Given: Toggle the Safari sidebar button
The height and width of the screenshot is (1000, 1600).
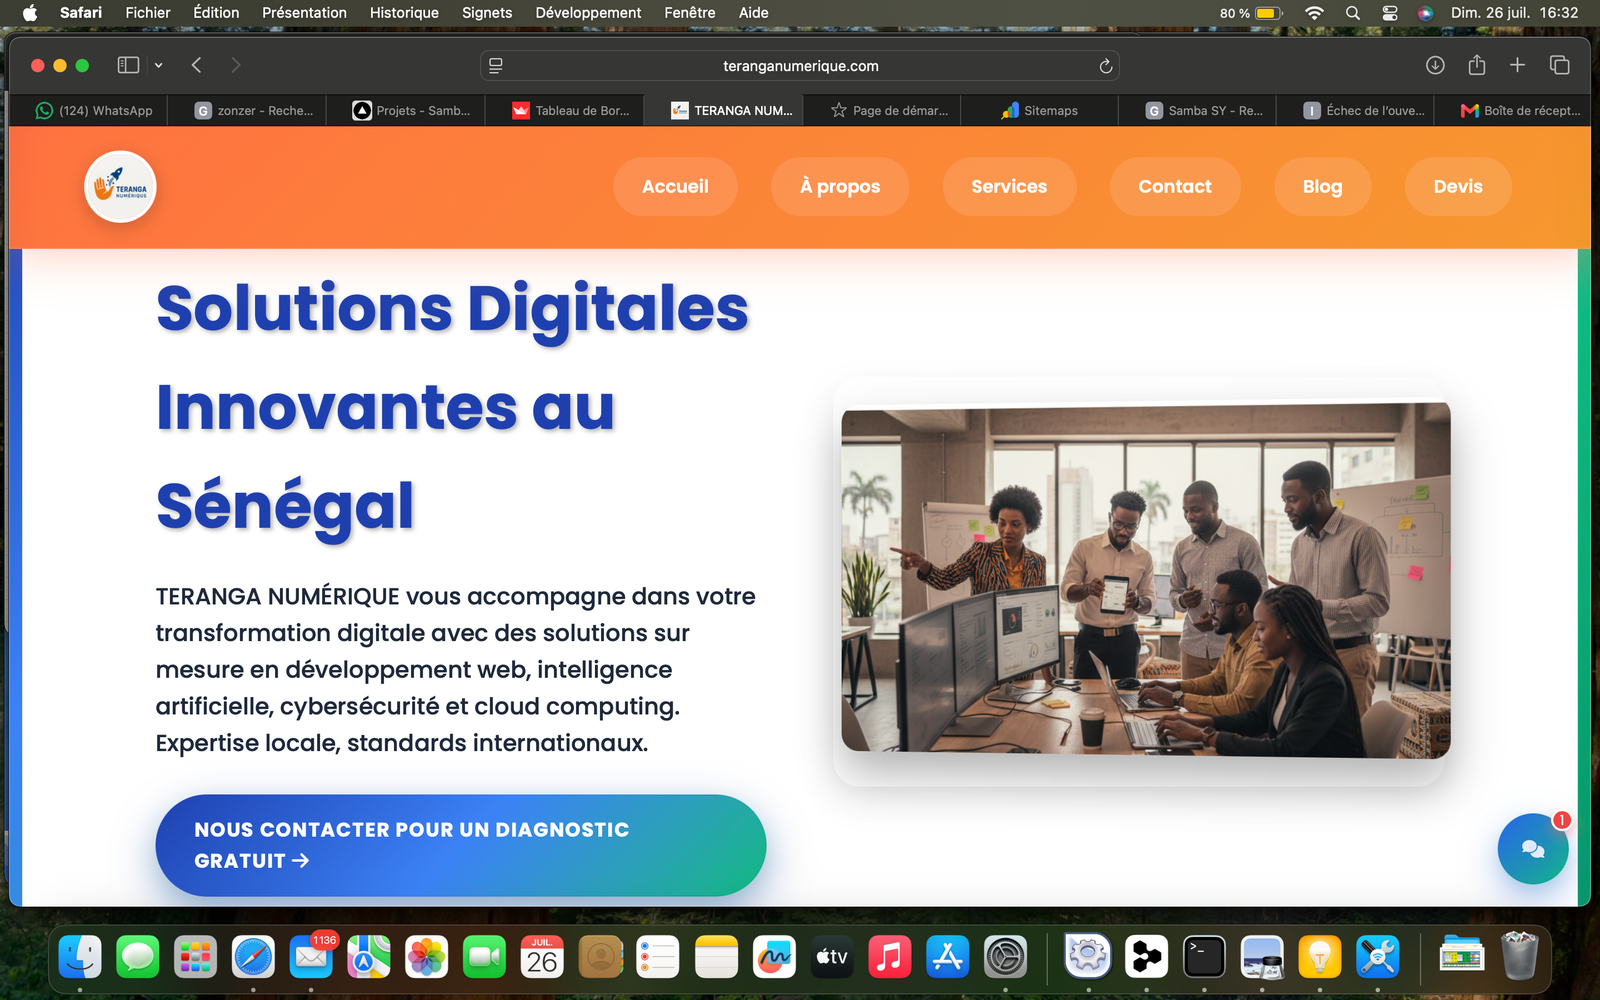Looking at the screenshot, I should 128,65.
